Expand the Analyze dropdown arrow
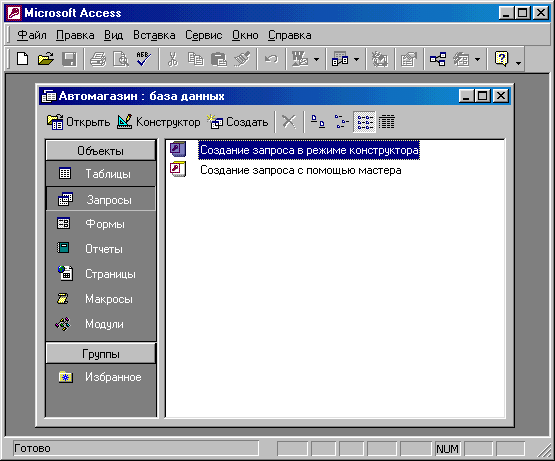The image size is (555, 461). 357,59
